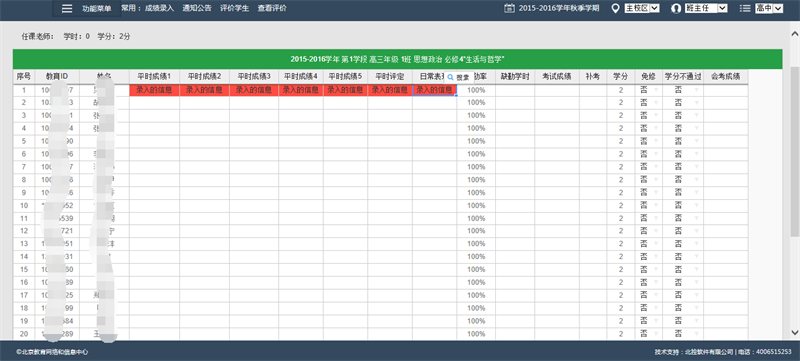
Task: Click the 平时评定 column header
Action: [390, 76]
